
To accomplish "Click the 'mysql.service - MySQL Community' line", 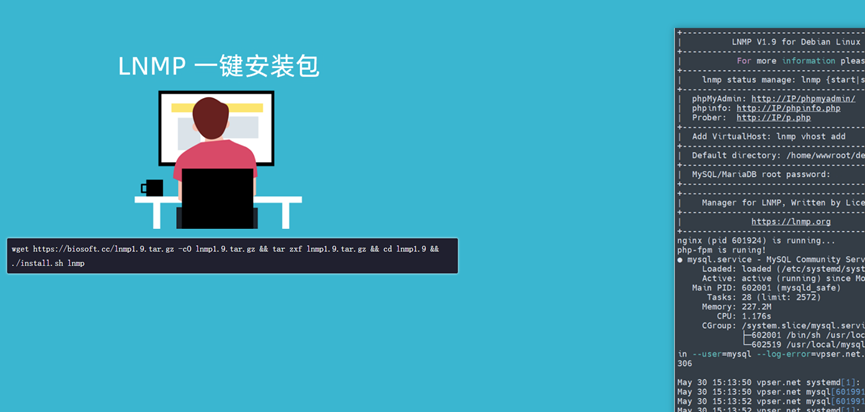I will point(771,259).
